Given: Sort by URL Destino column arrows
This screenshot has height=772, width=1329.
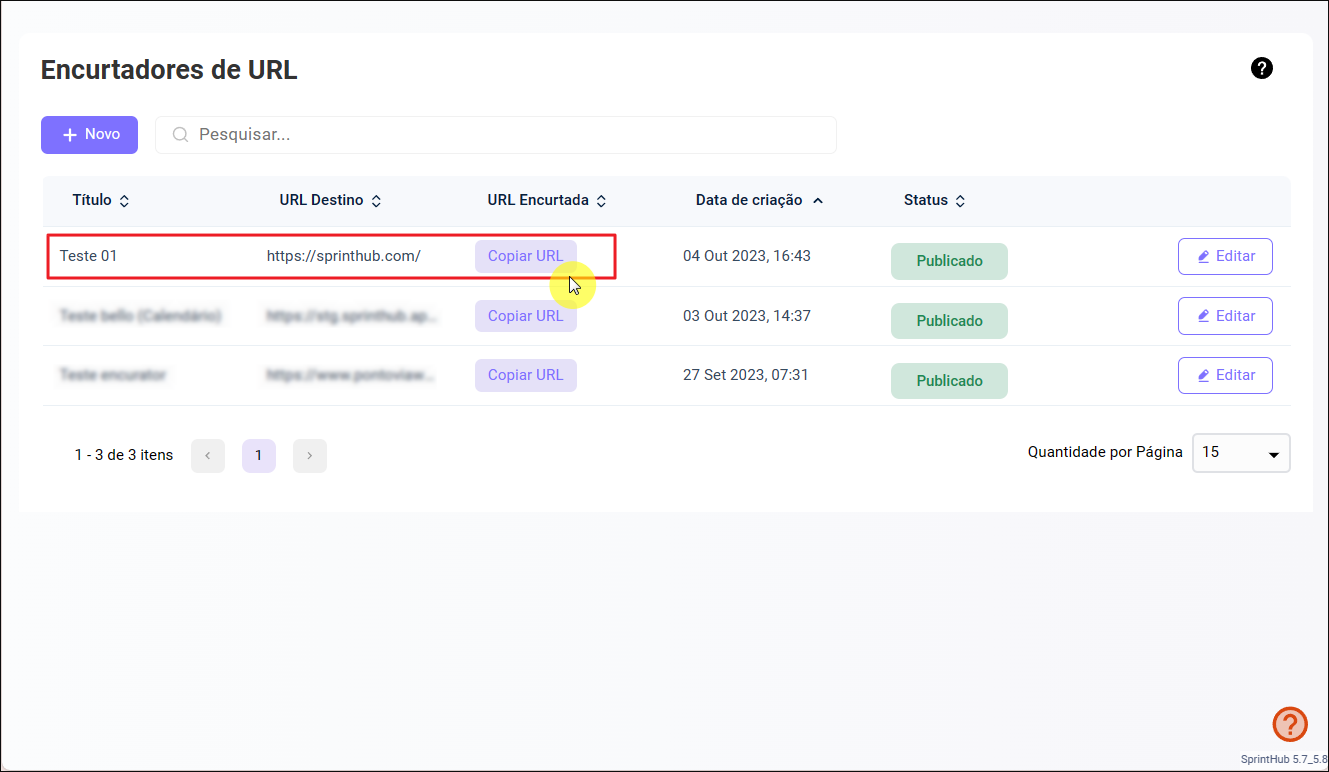Looking at the screenshot, I should click(x=376, y=201).
